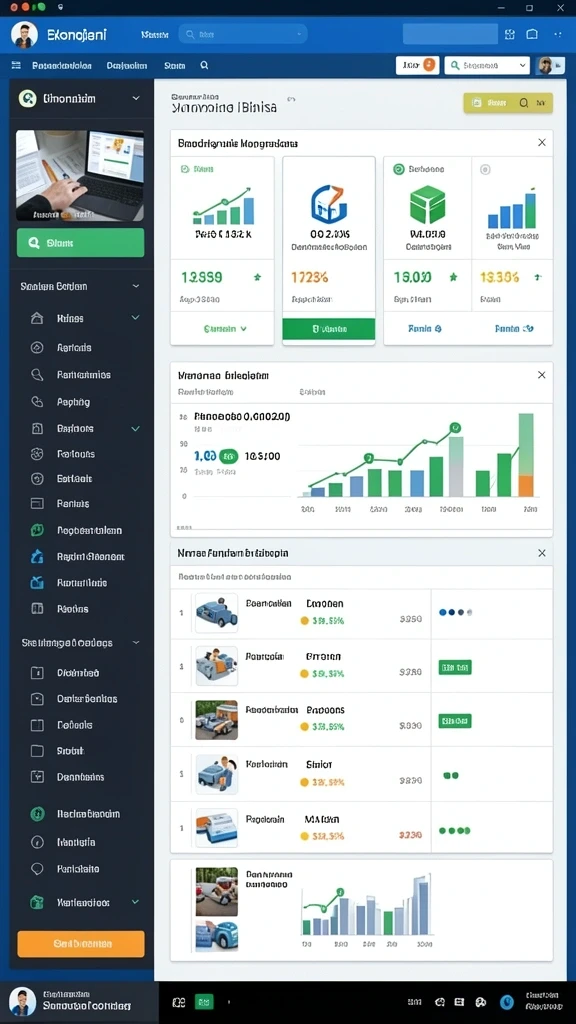This screenshot has height=1024, width=576.
Task: Click the orange button at the sidebar bottom
Action: coord(81,944)
